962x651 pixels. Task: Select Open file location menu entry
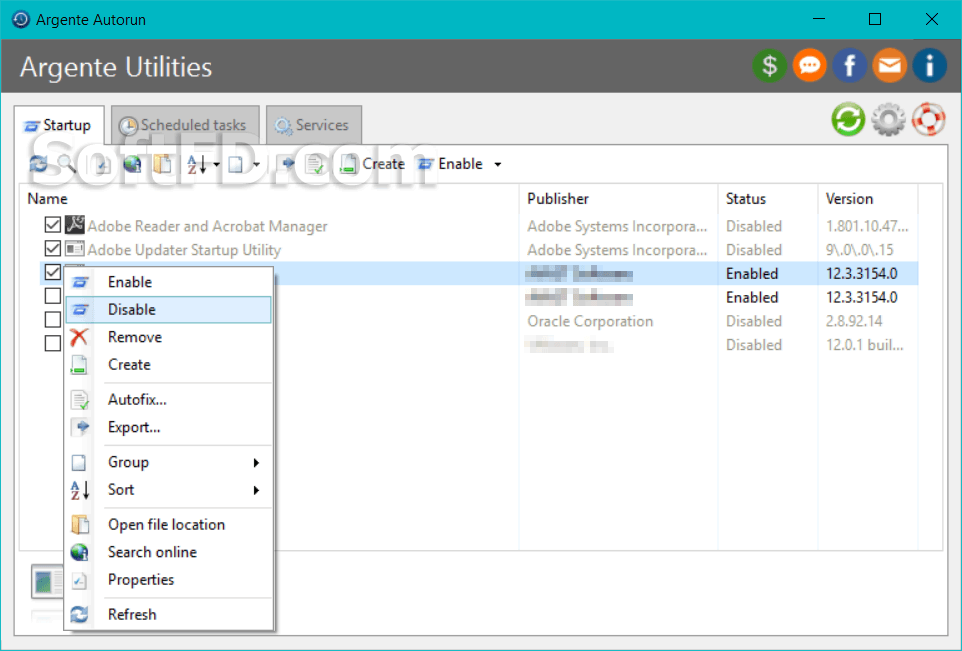[169, 525]
